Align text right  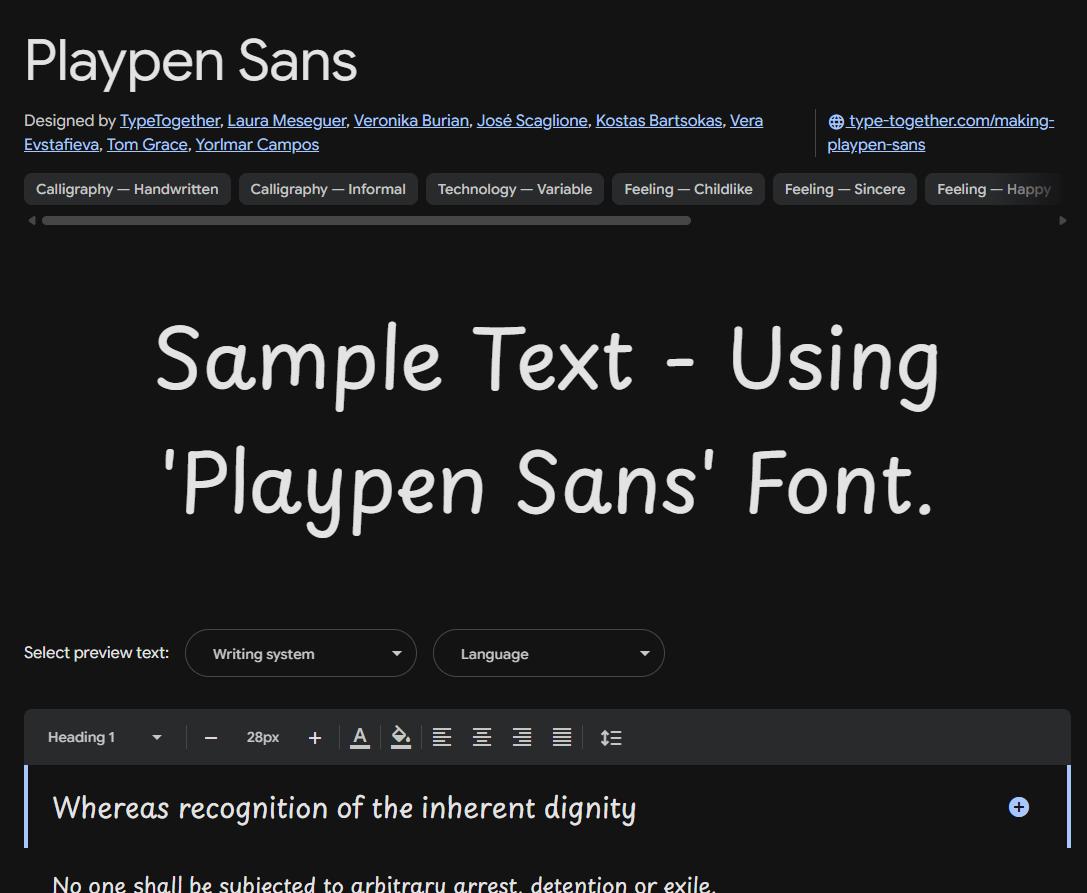pyautogui.click(x=522, y=737)
